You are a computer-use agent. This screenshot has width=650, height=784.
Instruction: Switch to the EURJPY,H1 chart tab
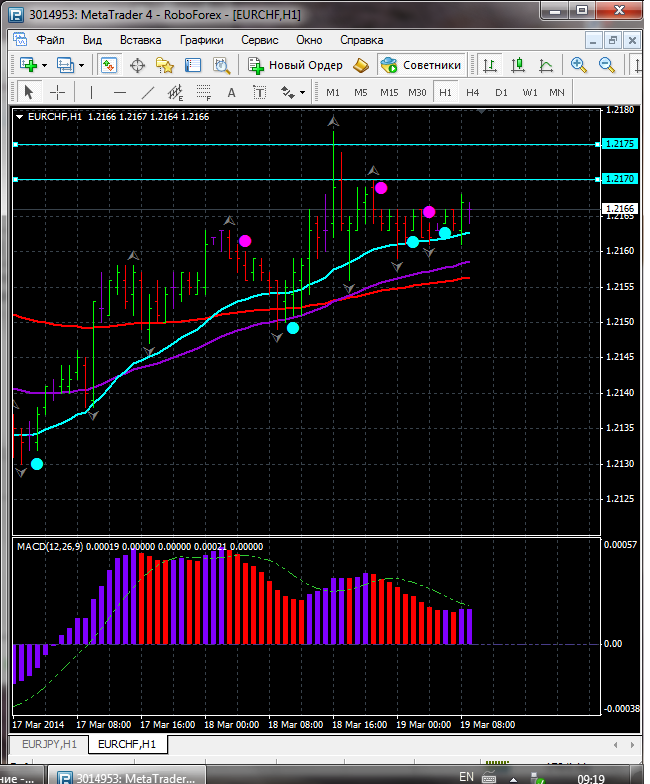click(x=50, y=744)
